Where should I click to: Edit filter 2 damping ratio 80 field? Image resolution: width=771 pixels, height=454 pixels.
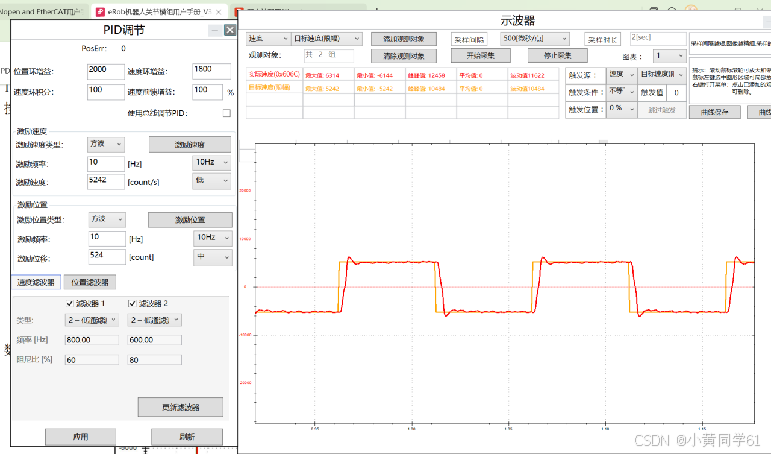(x=154, y=360)
